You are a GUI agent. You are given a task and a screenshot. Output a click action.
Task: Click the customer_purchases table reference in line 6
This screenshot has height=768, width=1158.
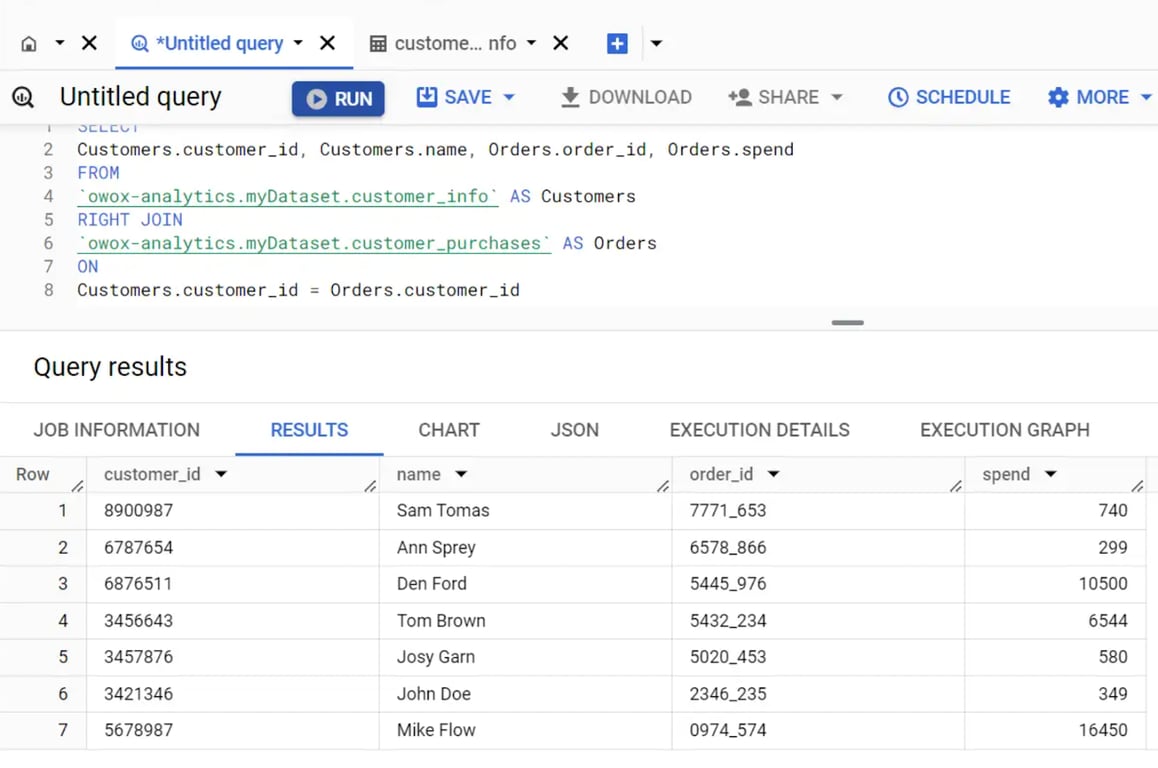coord(314,244)
